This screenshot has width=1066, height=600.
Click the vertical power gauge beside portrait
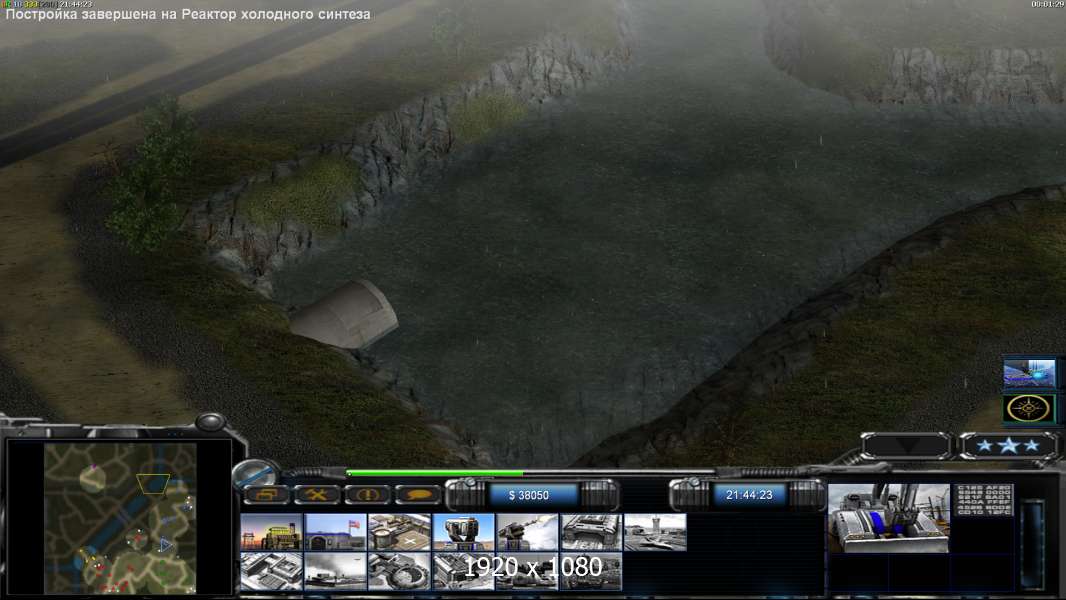click(x=1034, y=544)
